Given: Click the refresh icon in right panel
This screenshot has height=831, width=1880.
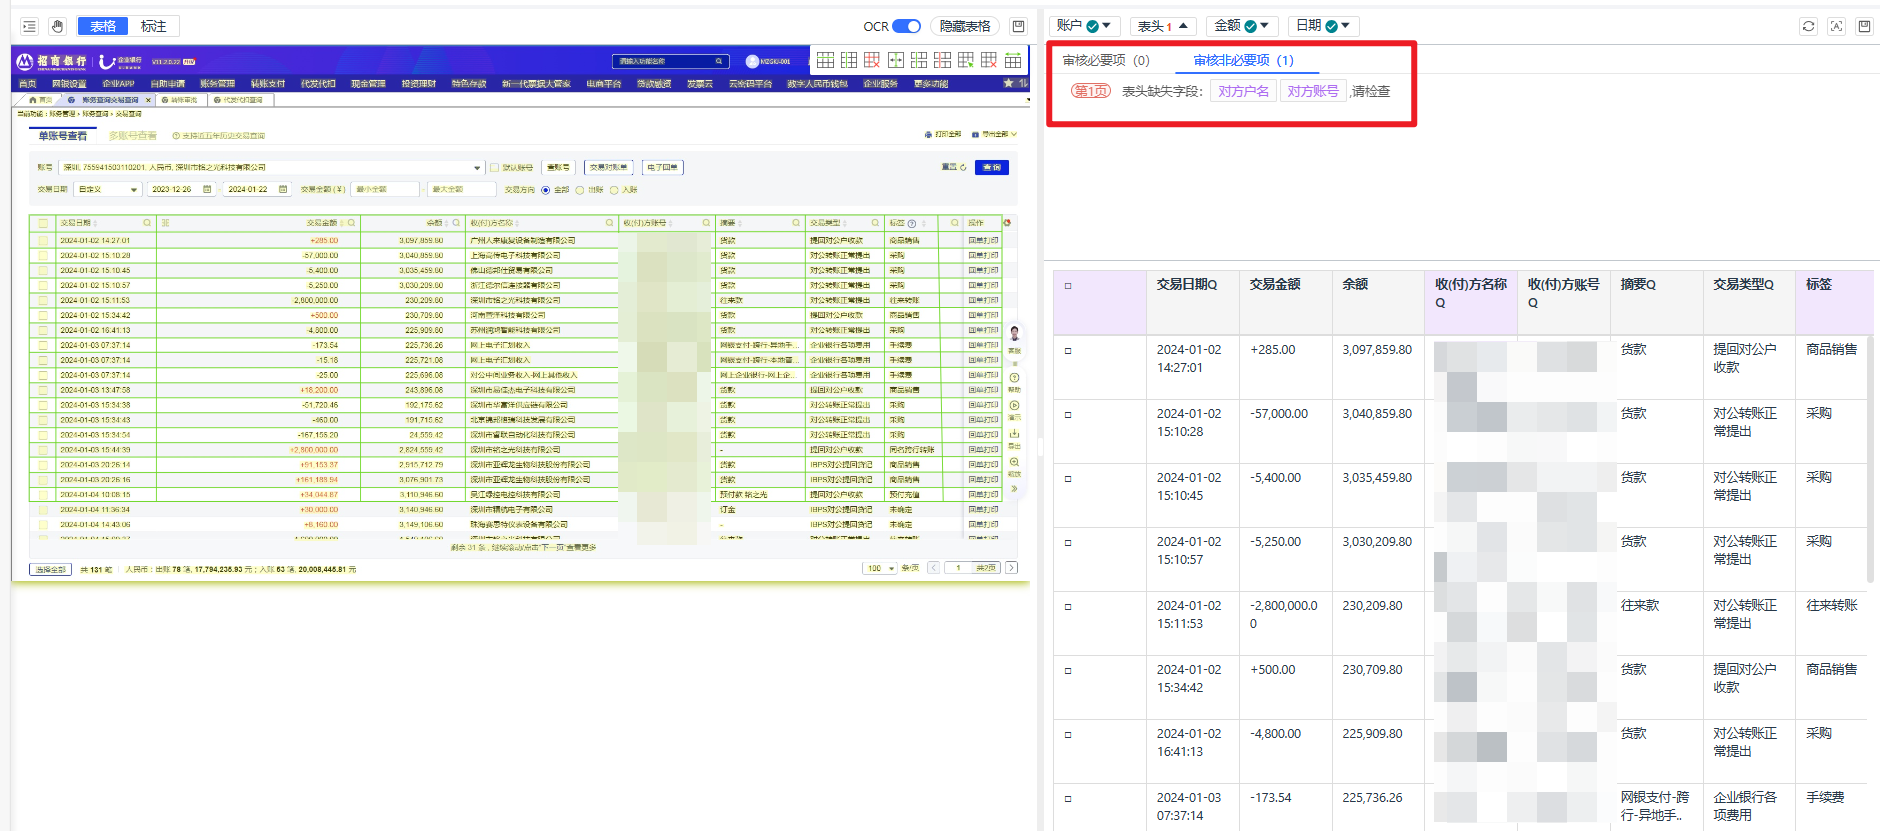Looking at the screenshot, I should click(1808, 26).
